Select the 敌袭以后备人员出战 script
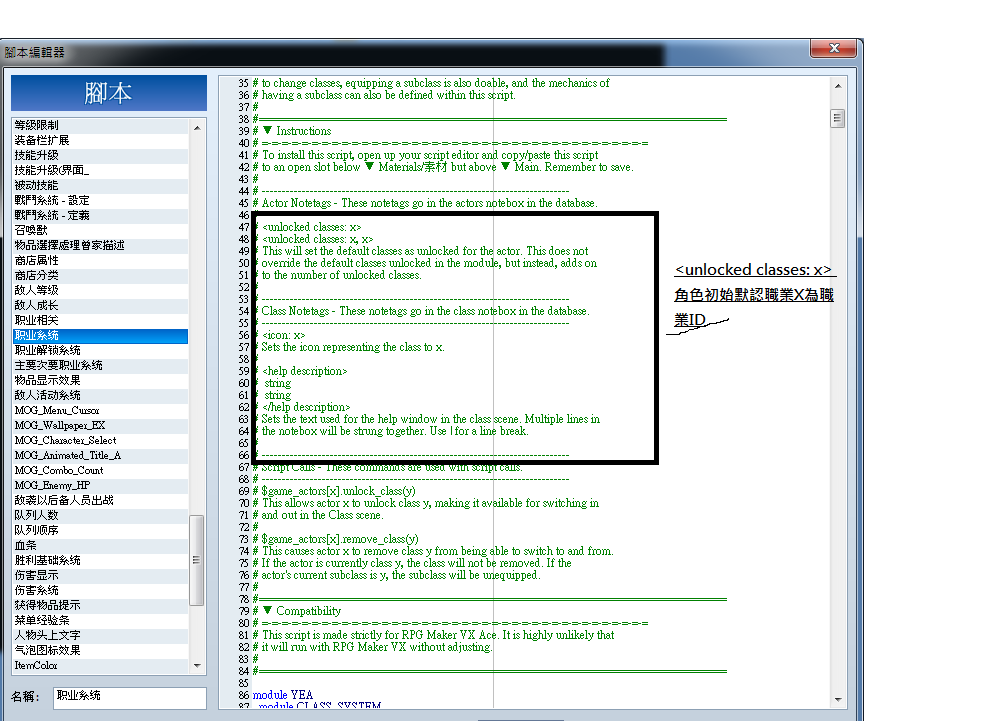 100,500
